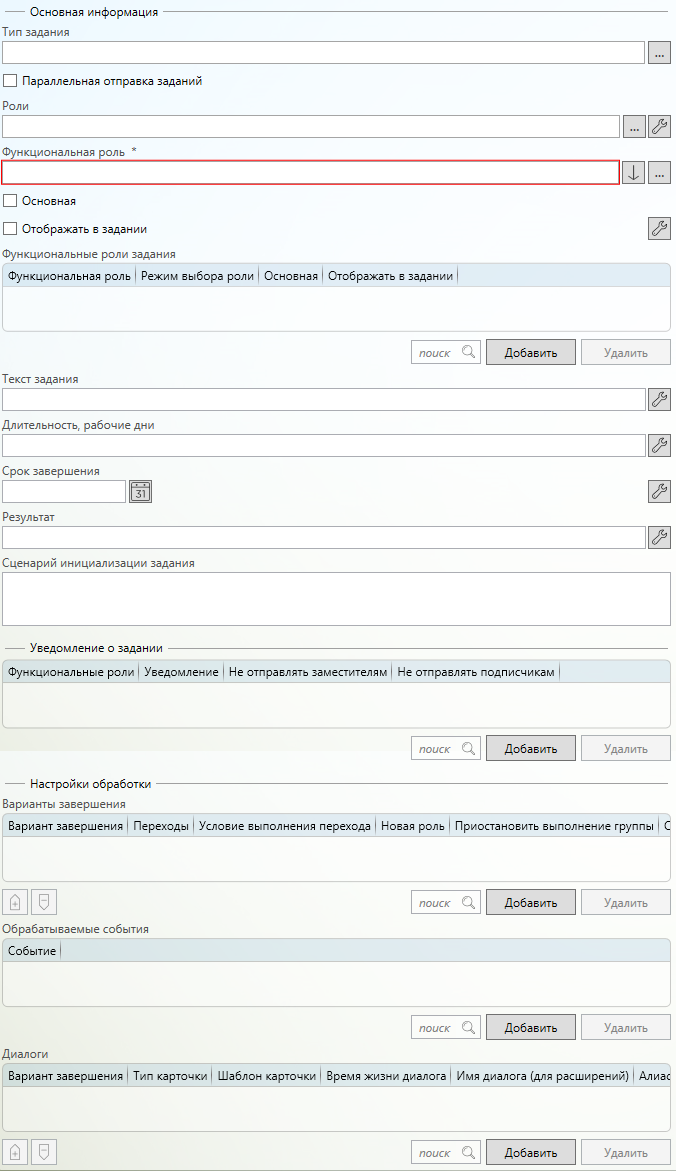Click the Сценарий инициализации задания text area
Image resolution: width=676 pixels, height=1171 pixels.
tap(336, 598)
